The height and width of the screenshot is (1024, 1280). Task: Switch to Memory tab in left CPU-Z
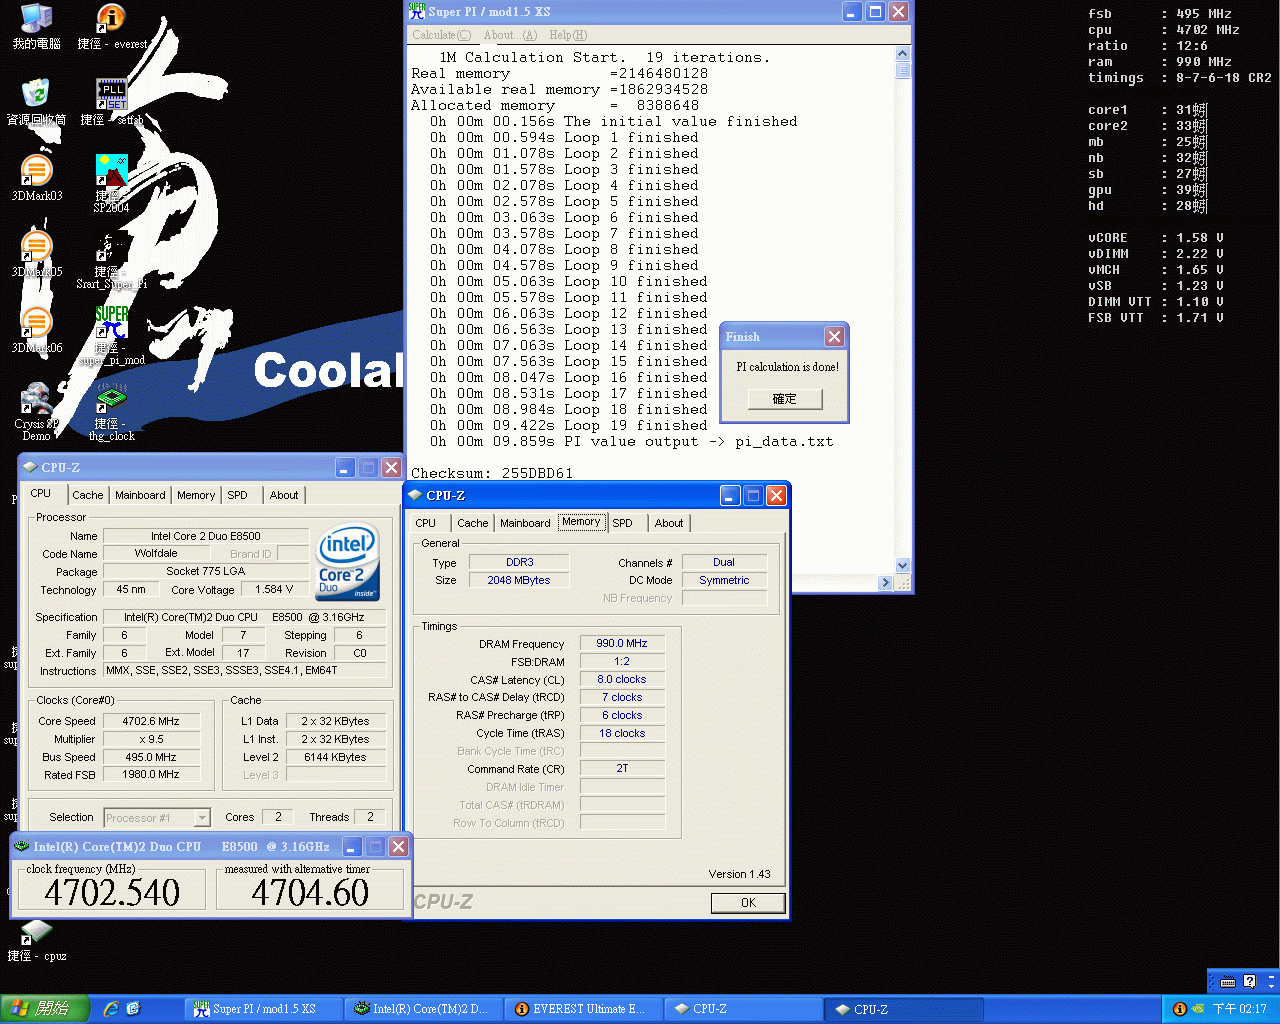(x=196, y=495)
